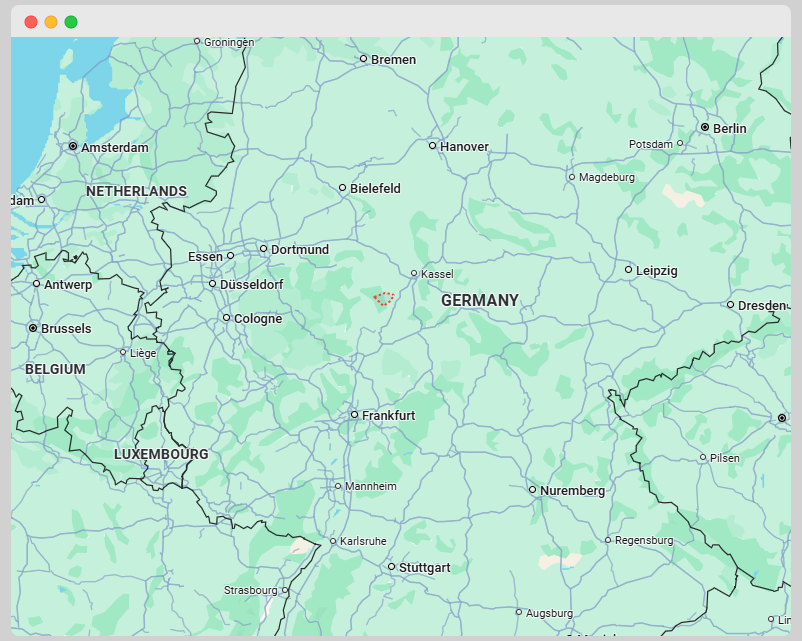Select the Düsseldorf city label
Viewport: 802px width, 641px height.
[252, 285]
